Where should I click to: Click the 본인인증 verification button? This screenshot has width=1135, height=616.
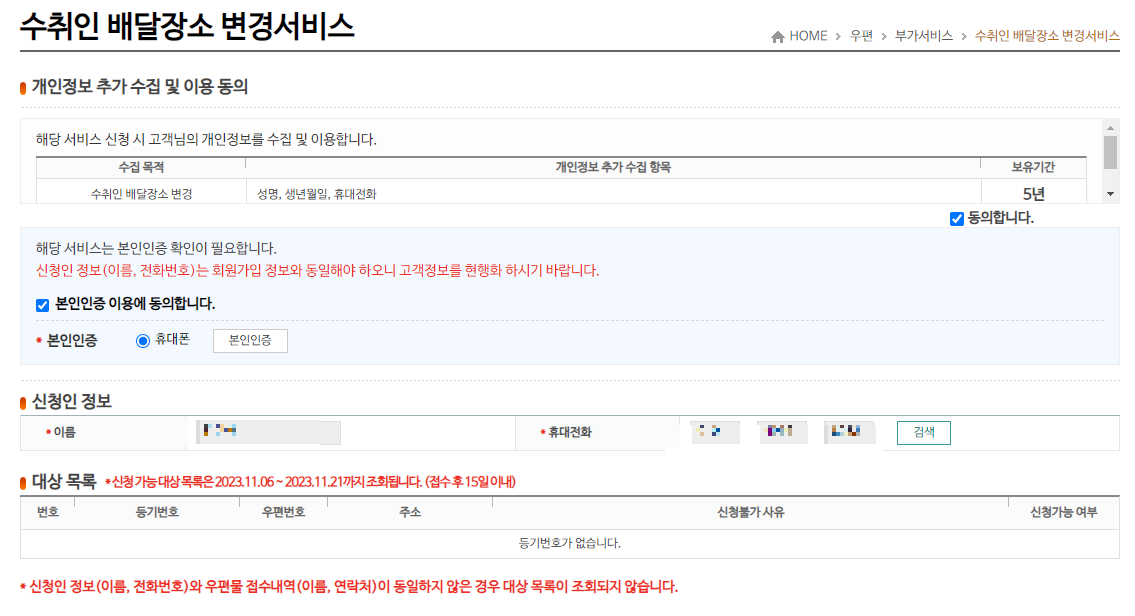[x=250, y=340]
